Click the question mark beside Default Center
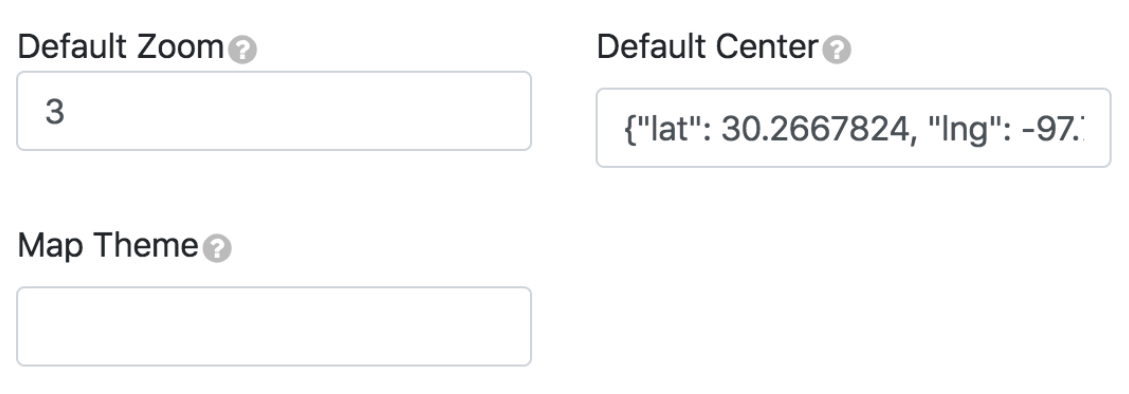This screenshot has width=1129, height=394. (837, 50)
